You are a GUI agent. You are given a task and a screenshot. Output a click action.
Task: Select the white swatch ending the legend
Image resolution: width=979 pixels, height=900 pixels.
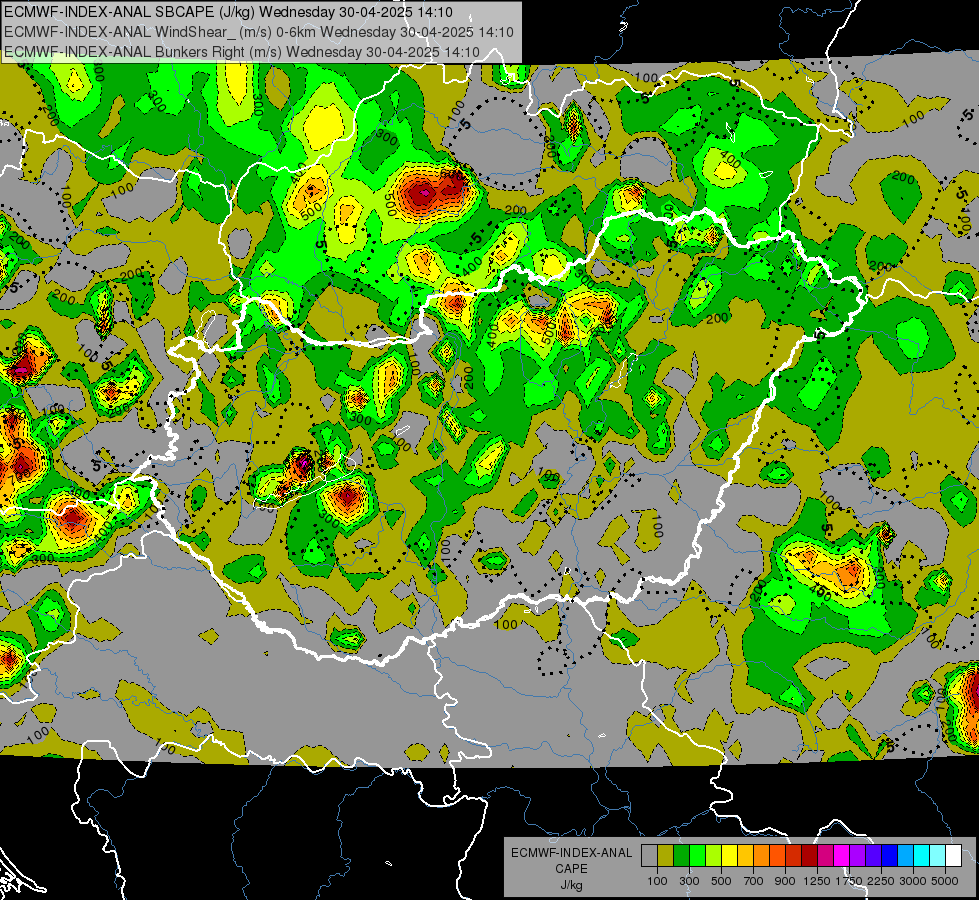pos(953,856)
